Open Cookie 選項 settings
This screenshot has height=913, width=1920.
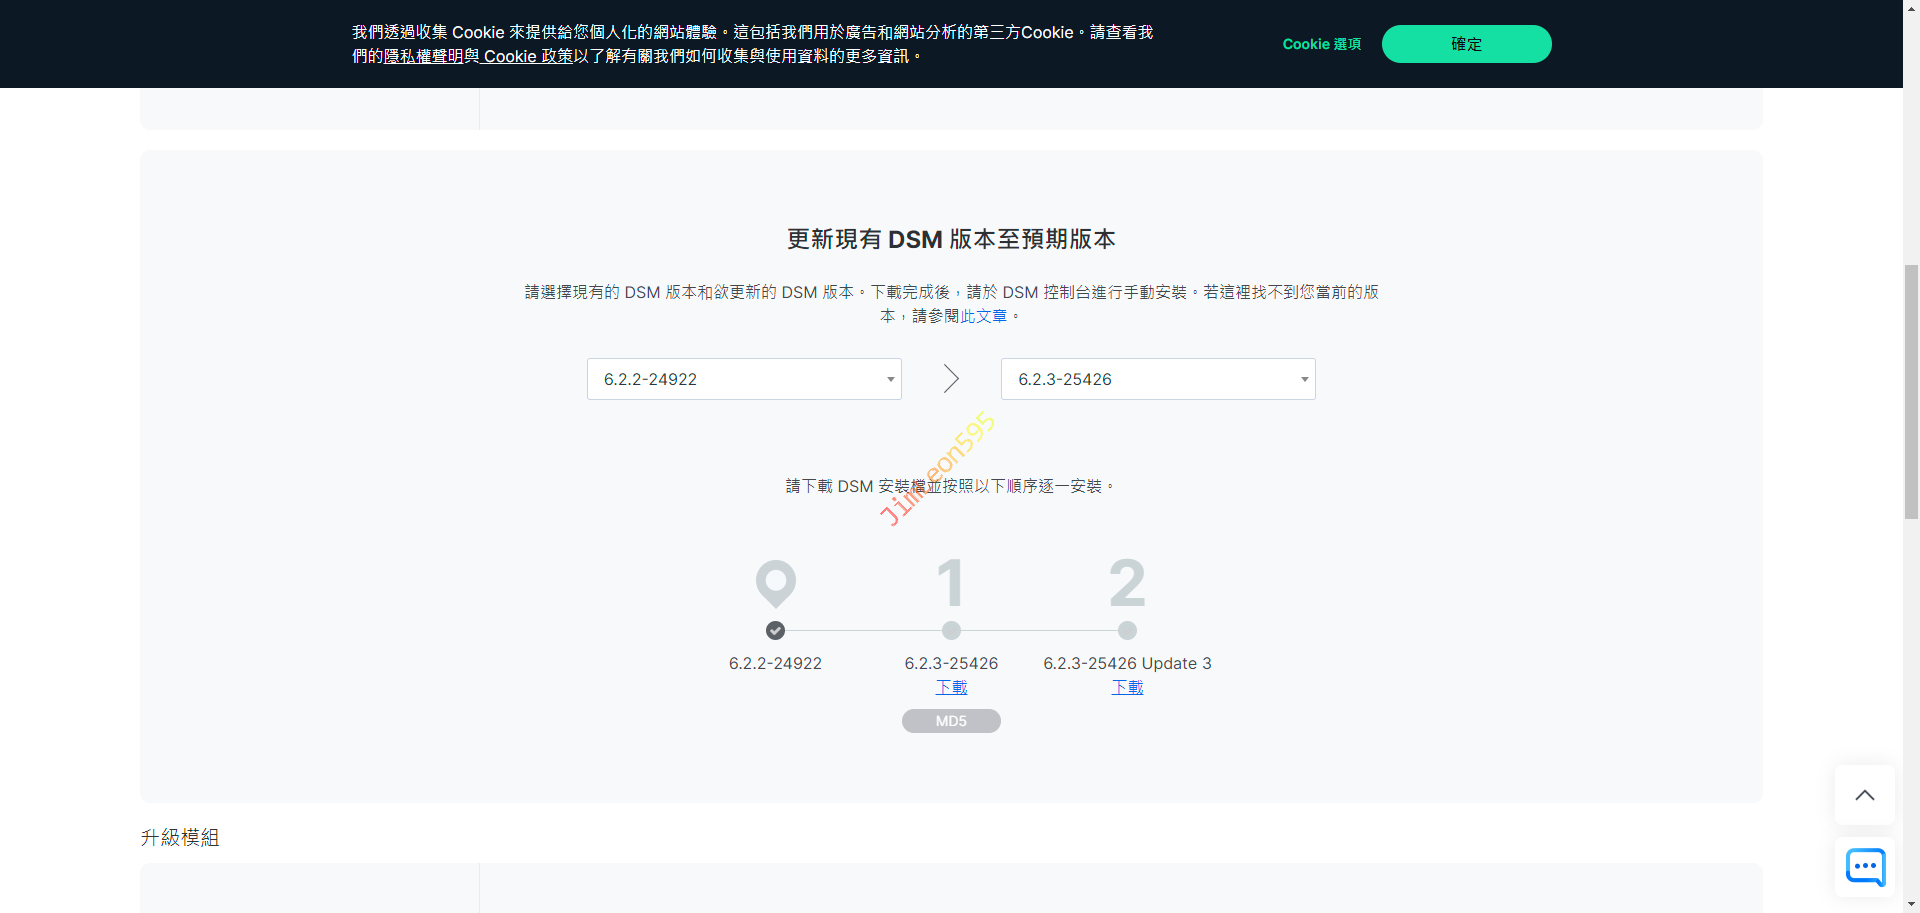pyautogui.click(x=1321, y=44)
